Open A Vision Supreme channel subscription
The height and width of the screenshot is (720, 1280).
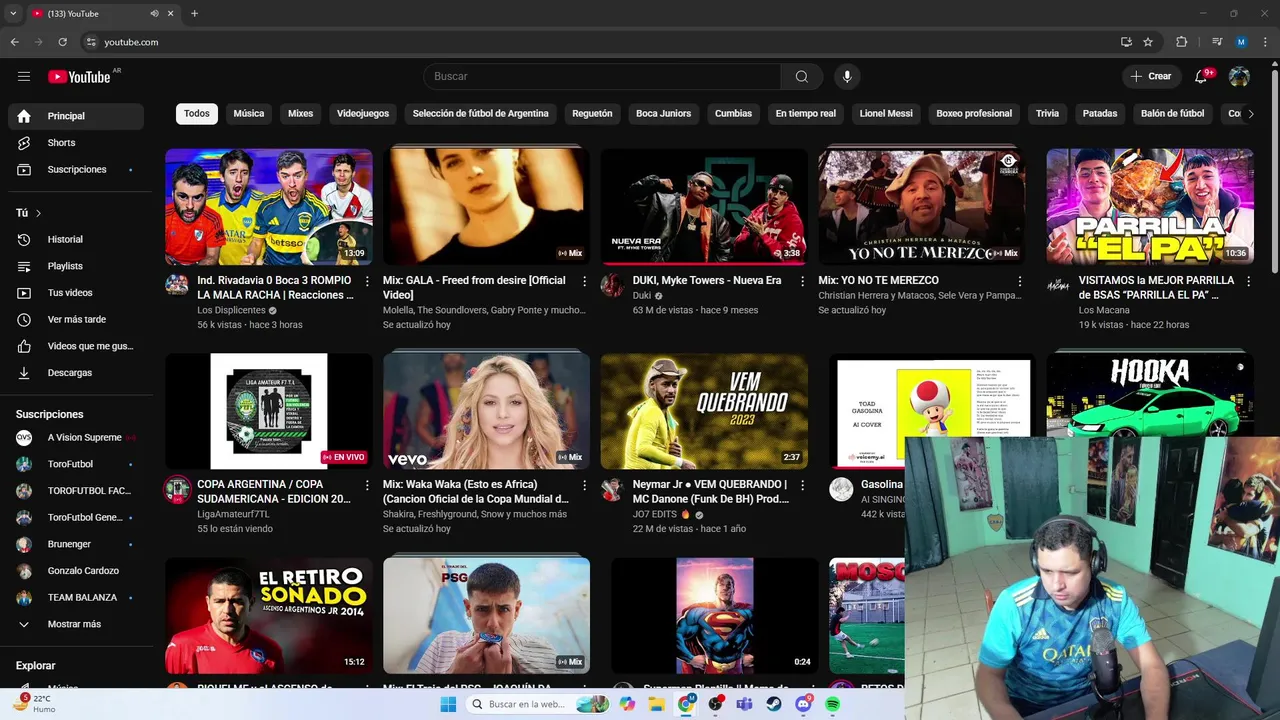(x=76, y=438)
